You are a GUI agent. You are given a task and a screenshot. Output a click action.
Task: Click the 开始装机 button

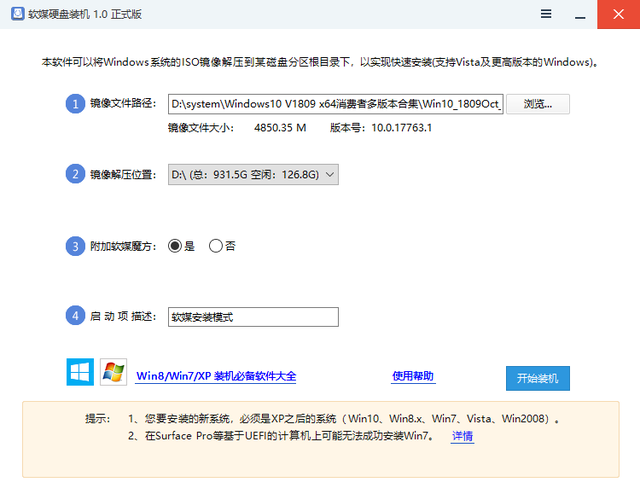[x=538, y=378]
